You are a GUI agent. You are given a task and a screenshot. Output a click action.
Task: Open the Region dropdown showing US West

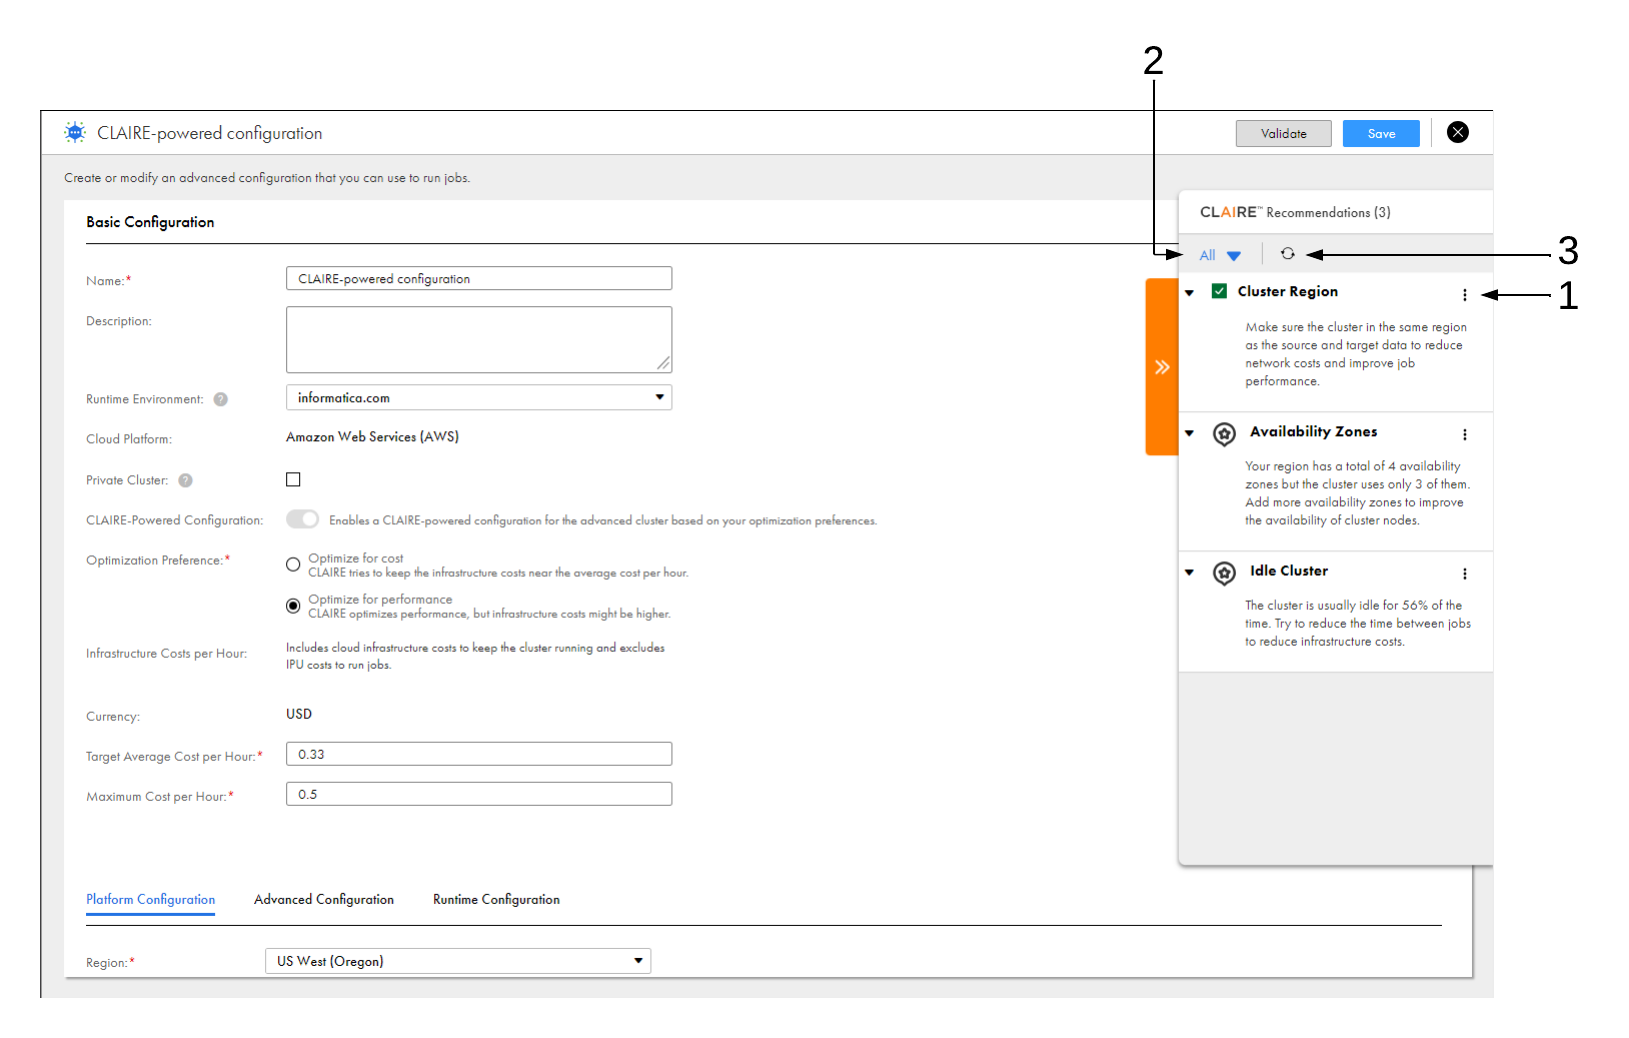click(458, 961)
